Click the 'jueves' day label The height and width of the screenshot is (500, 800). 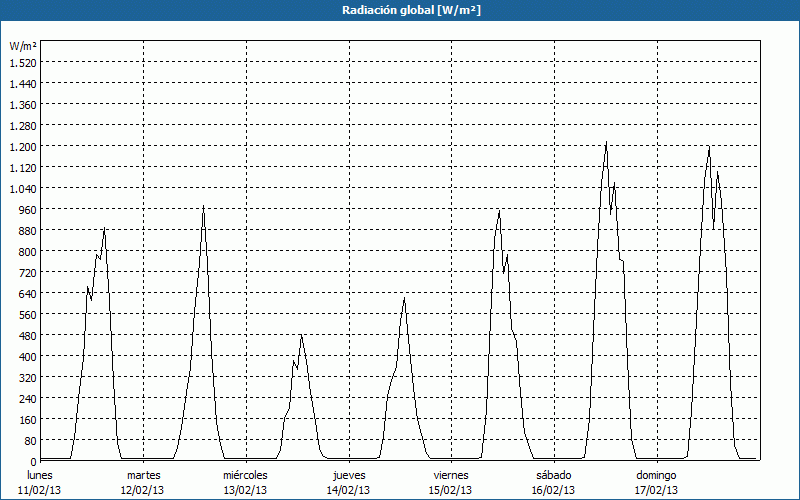349,475
